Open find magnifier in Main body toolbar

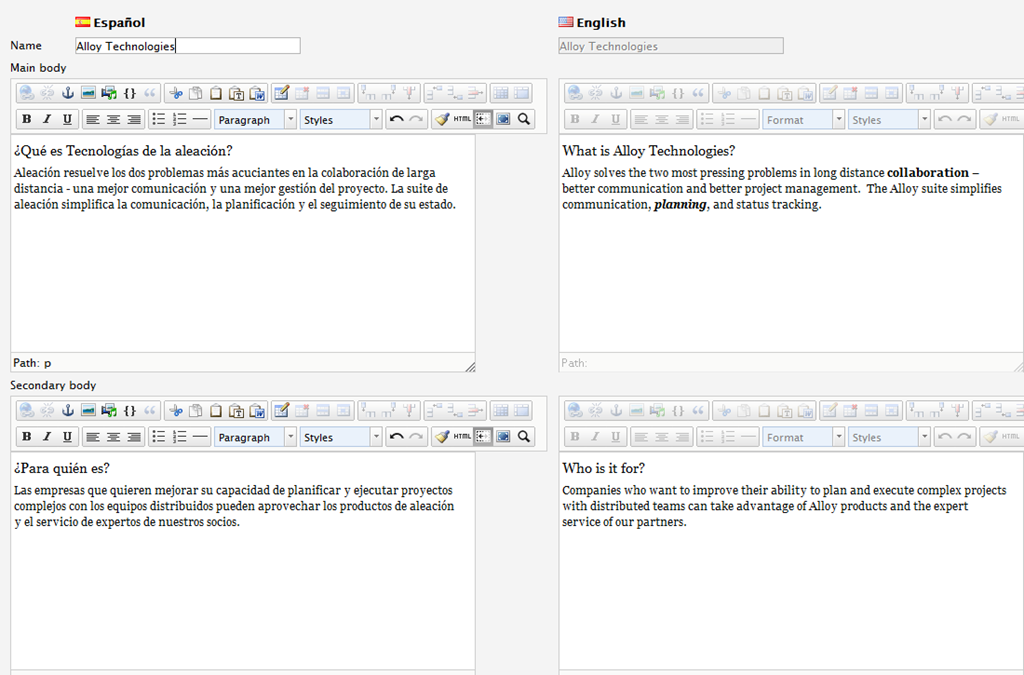523,119
